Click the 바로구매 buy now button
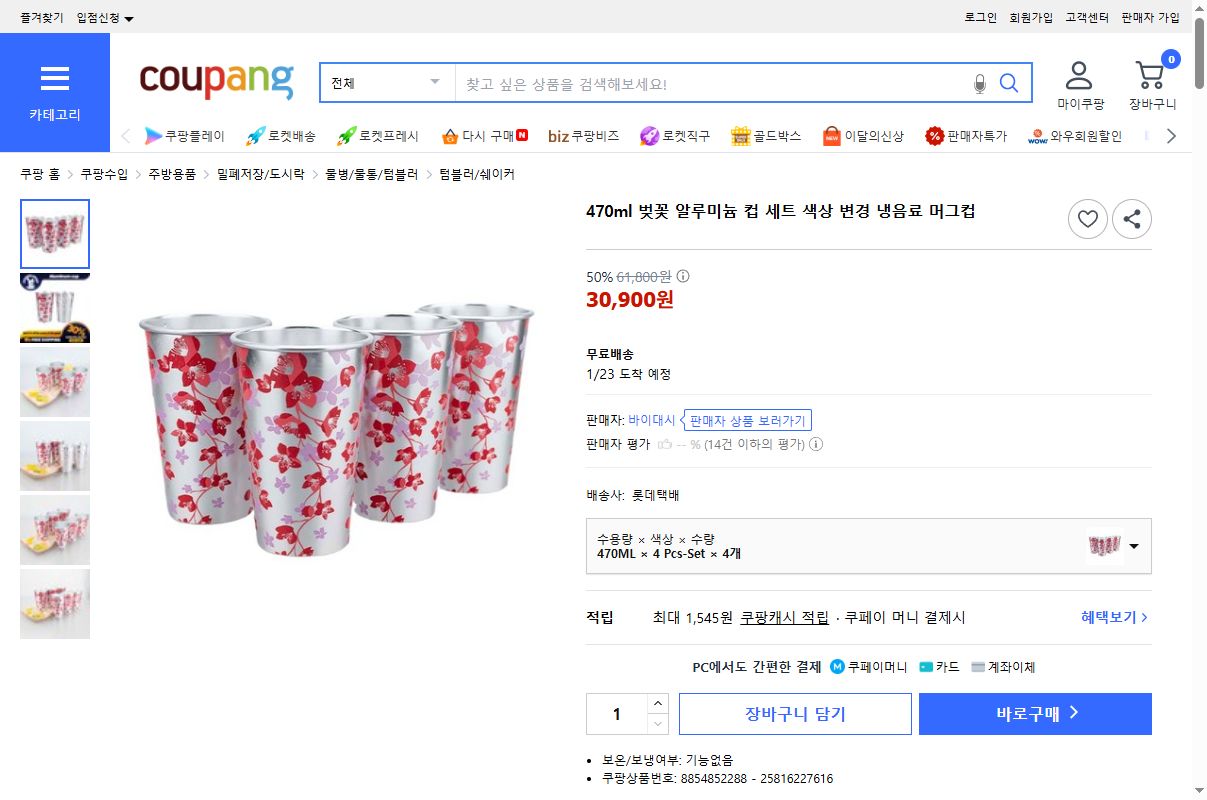The height and width of the screenshot is (800, 1207). pyautogui.click(x=1035, y=713)
